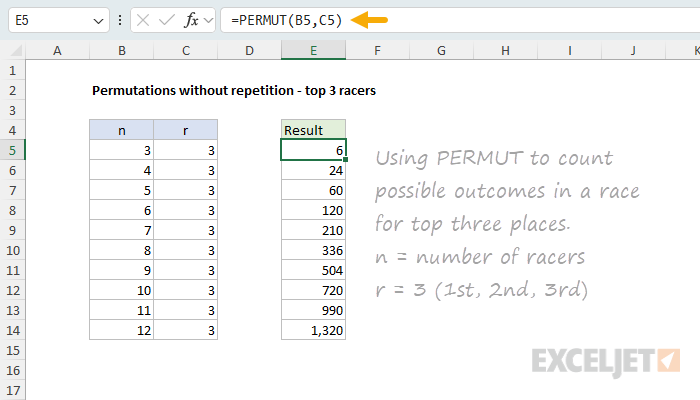This screenshot has height=400, width=700.
Task: Click the n cell with value 12
Action: click(x=121, y=330)
